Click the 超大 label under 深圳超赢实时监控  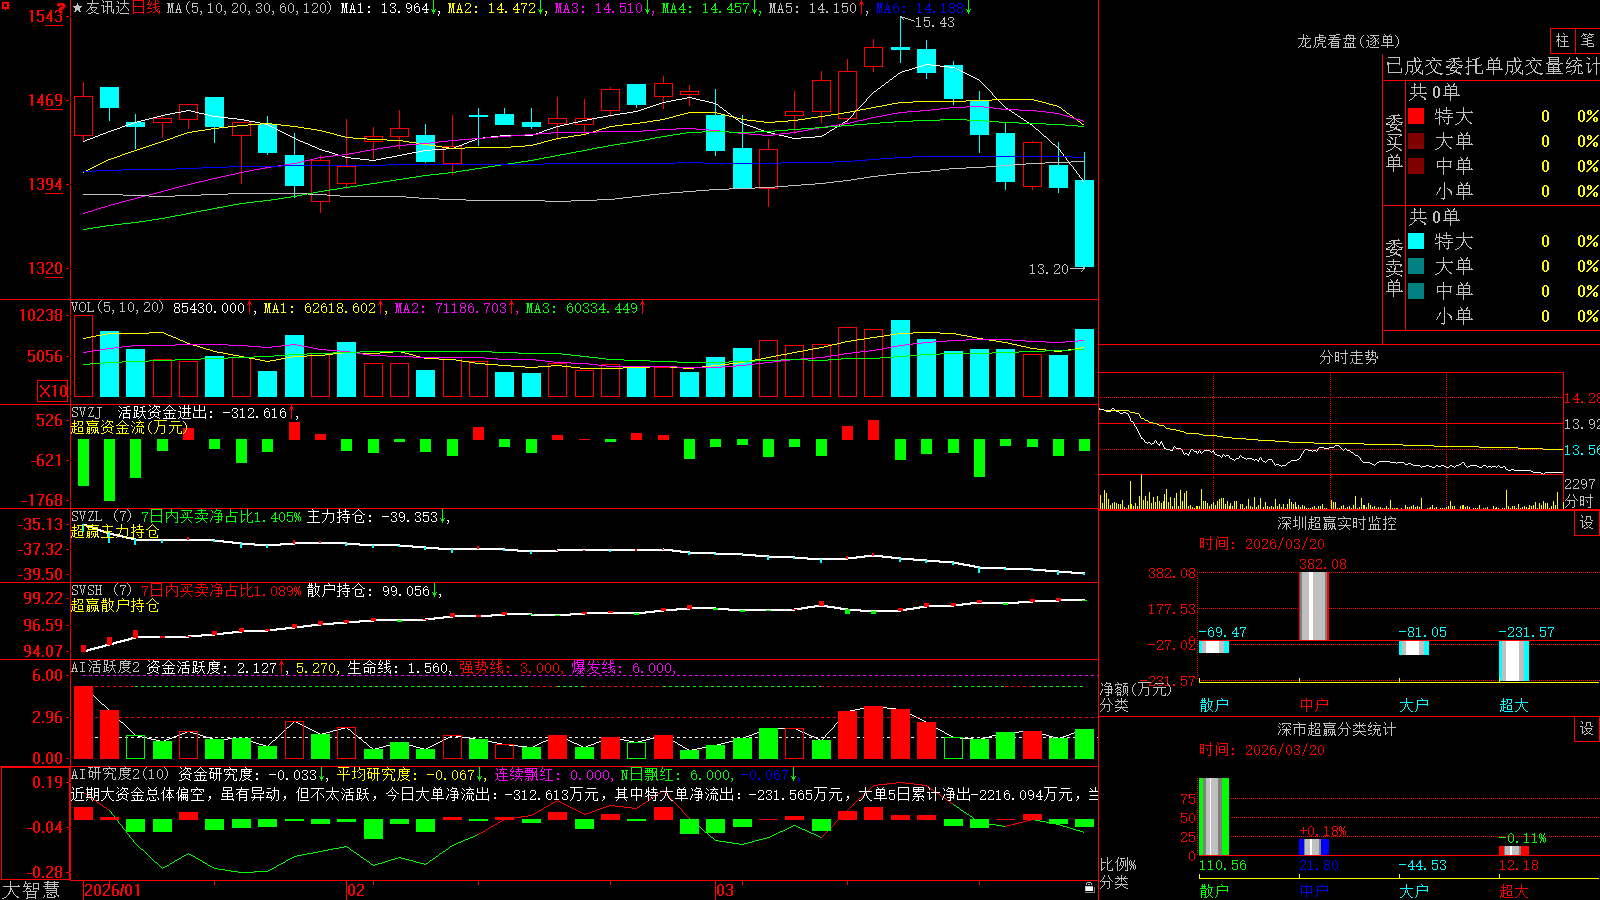(x=1514, y=705)
